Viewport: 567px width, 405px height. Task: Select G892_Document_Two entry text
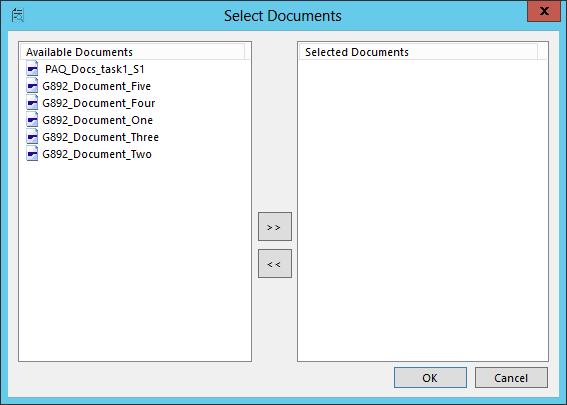pos(97,154)
